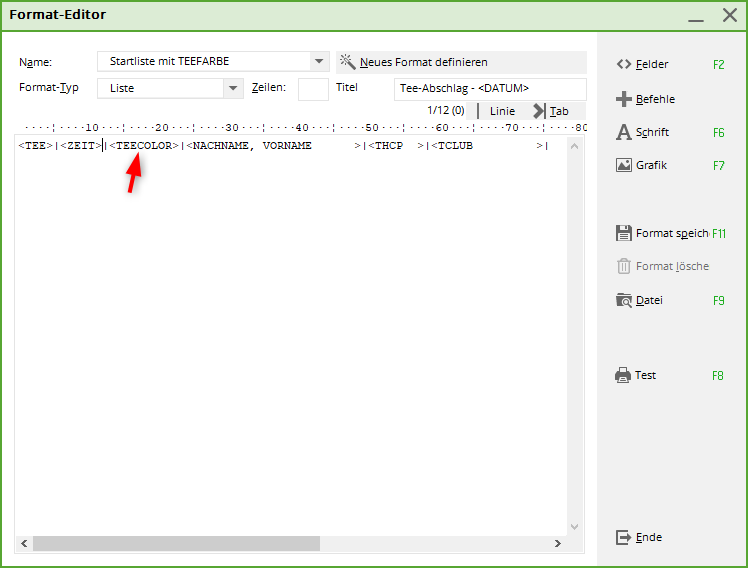The width and height of the screenshot is (748, 568).
Task: Click Neues Format definieren button
Action: click(x=461, y=62)
